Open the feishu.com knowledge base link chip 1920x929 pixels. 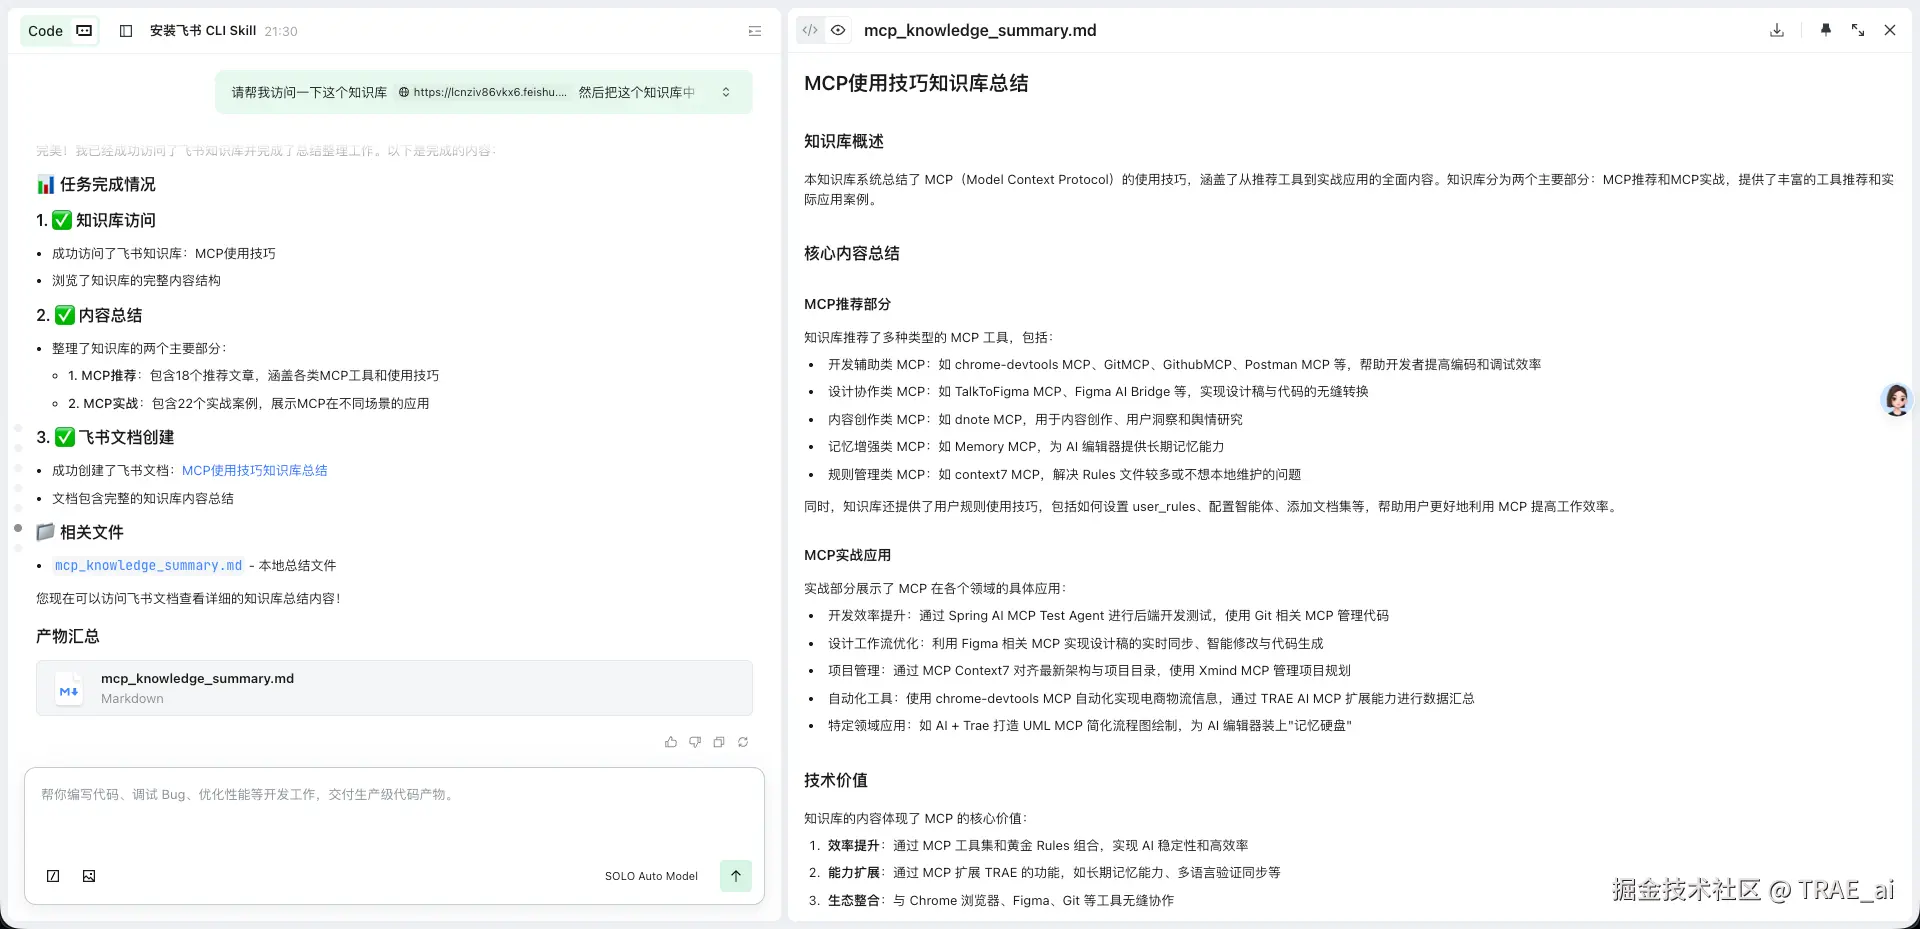pyautogui.click(x=483, y=92)
